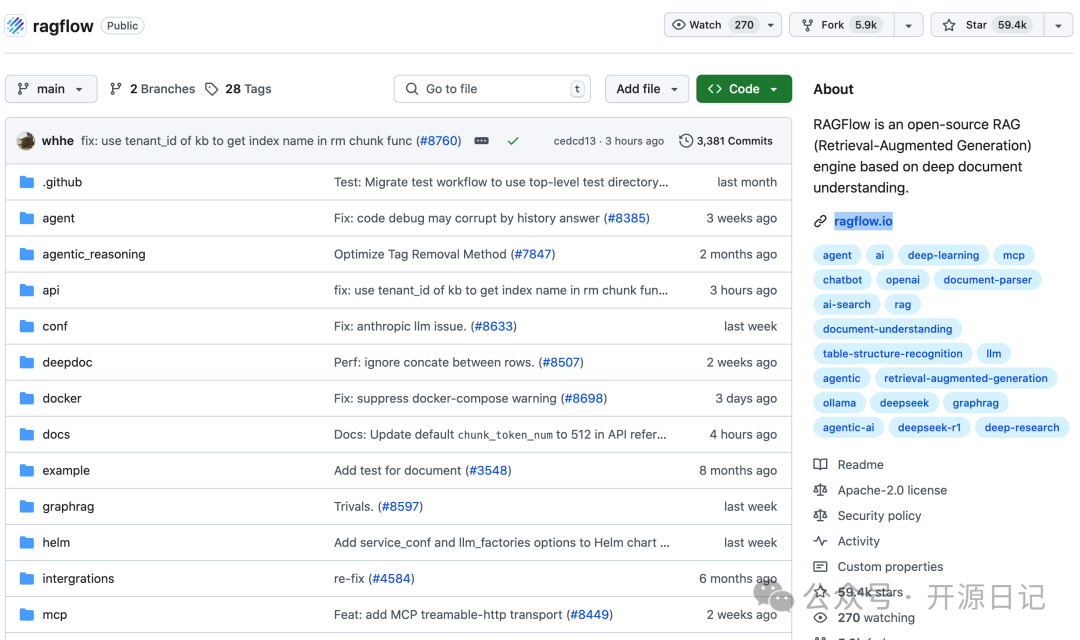The width and height of the screenshot is (1080, 640).
Task: Click the Custom properties icon
Action: 820,566
